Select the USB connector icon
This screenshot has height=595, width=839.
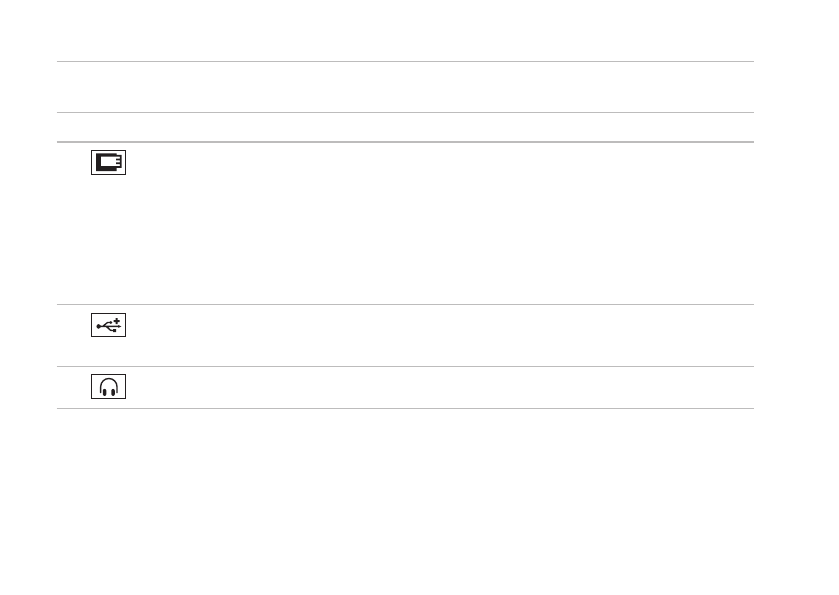(110, 326)
